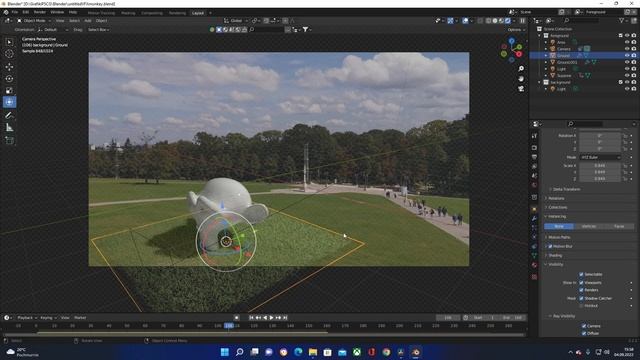Toggle camera view icon in viewport
The height and width of the screenshot is (360, 640).
(x=521, y=88)
